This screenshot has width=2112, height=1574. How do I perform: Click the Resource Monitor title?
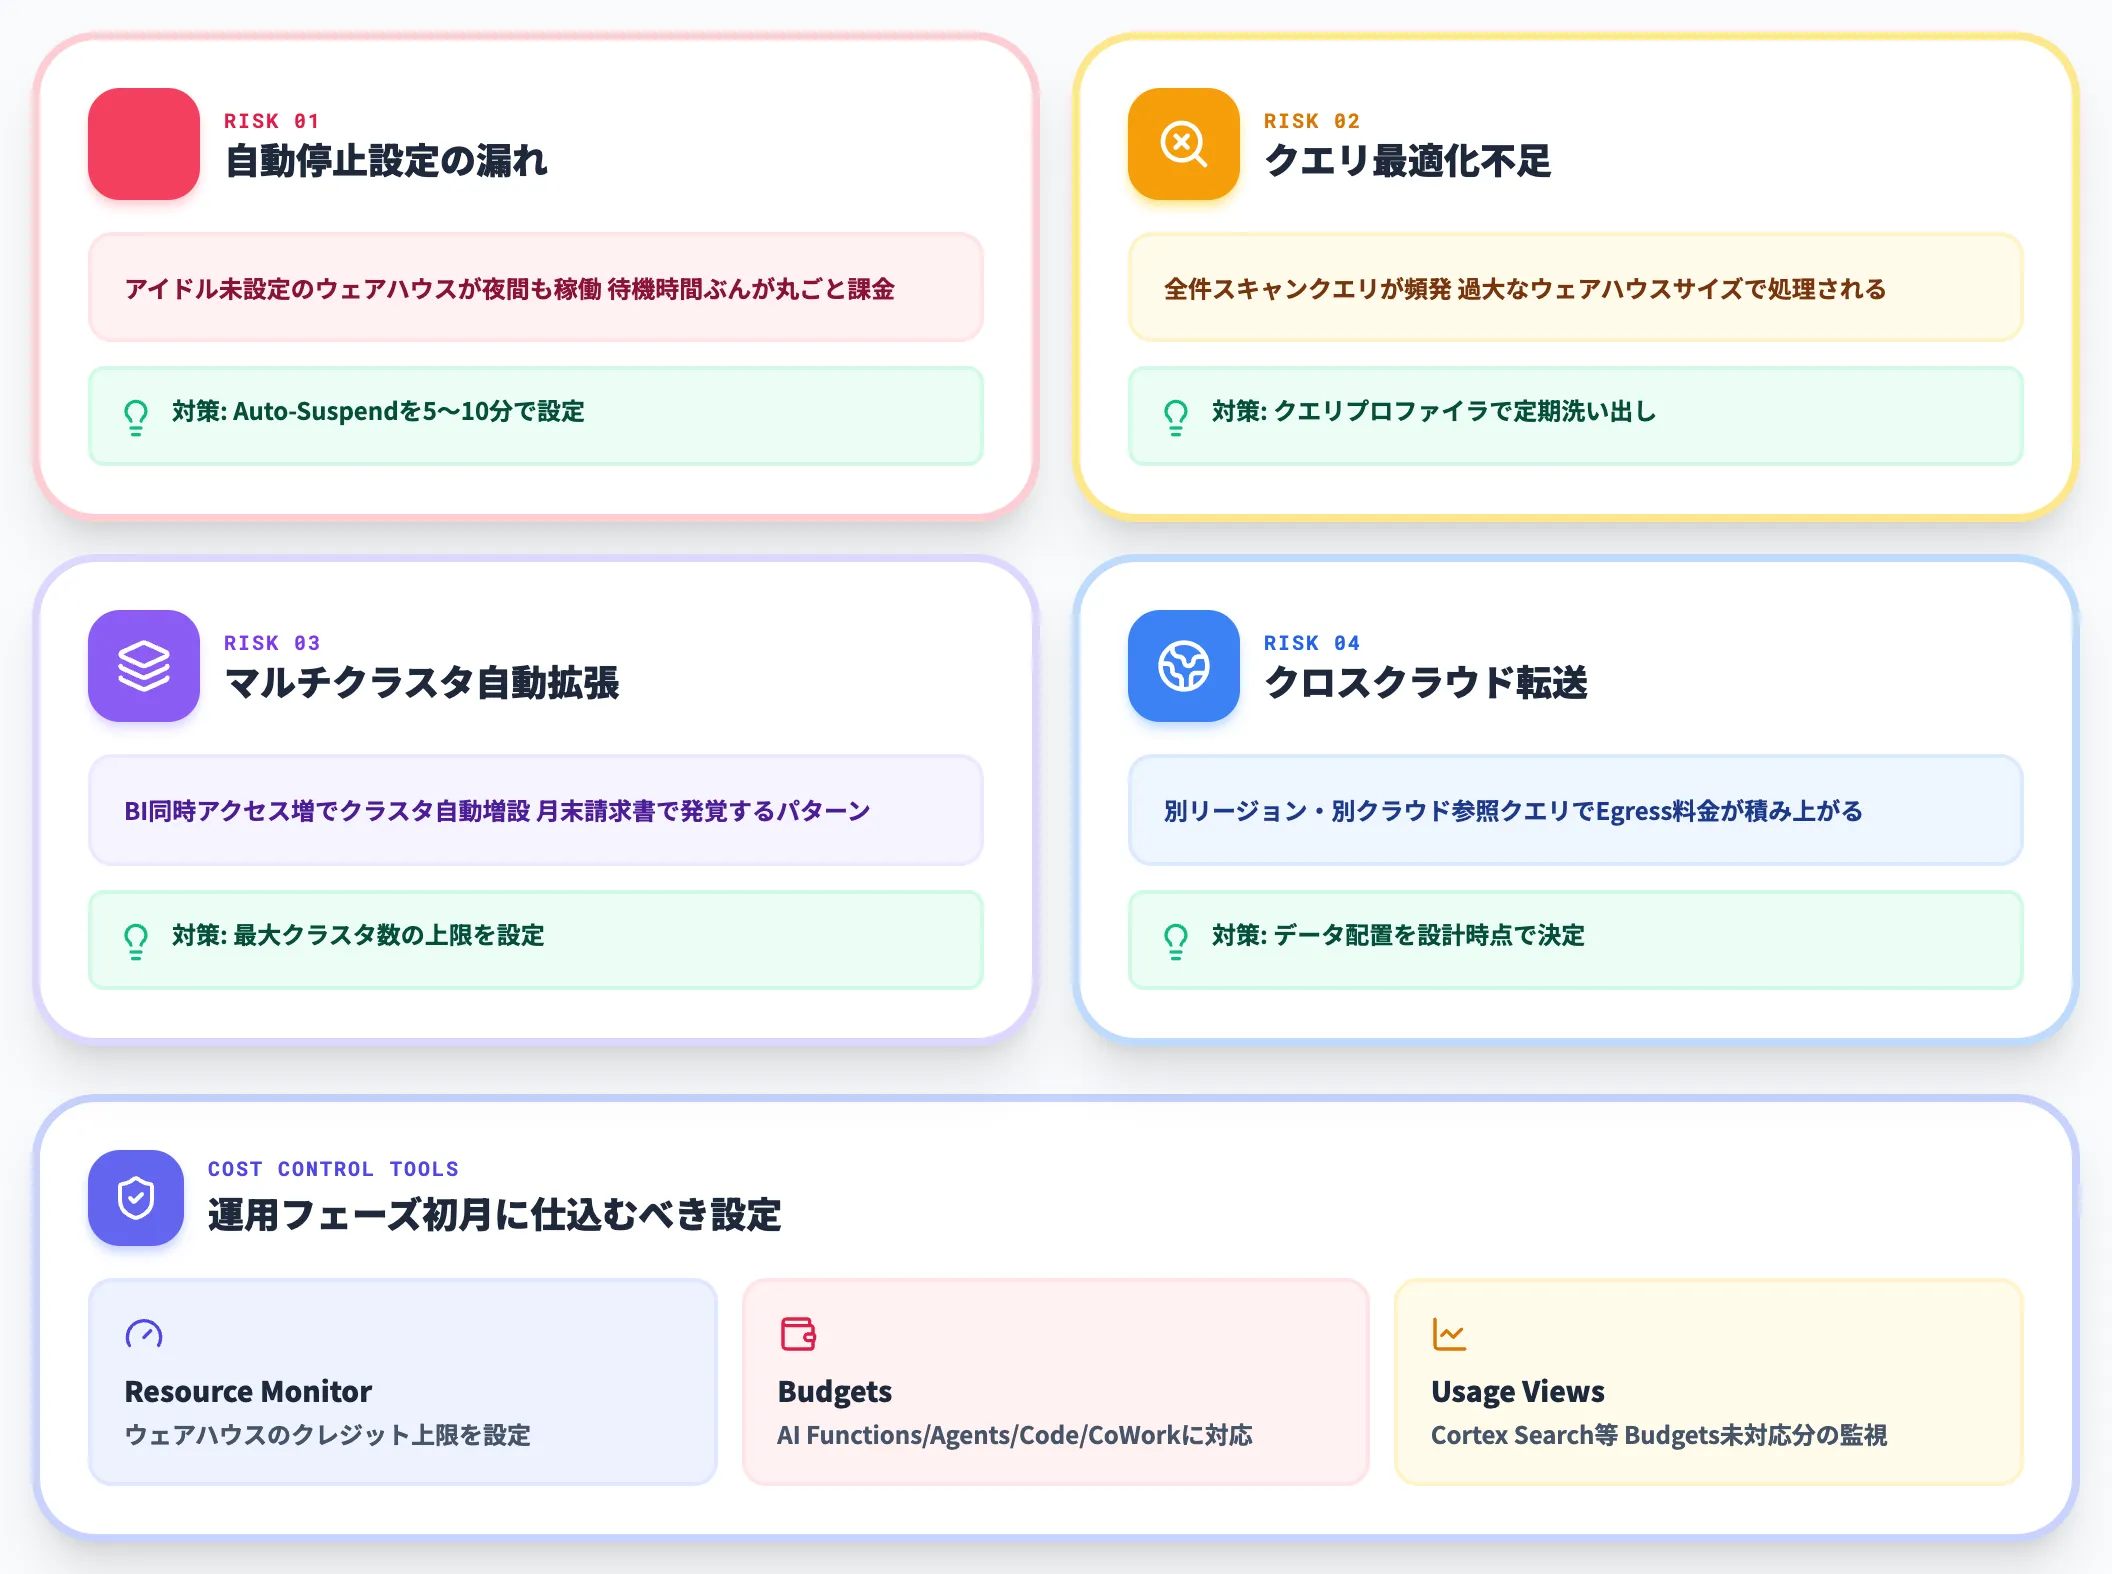pyautogui.click(x=248, y=1391)
